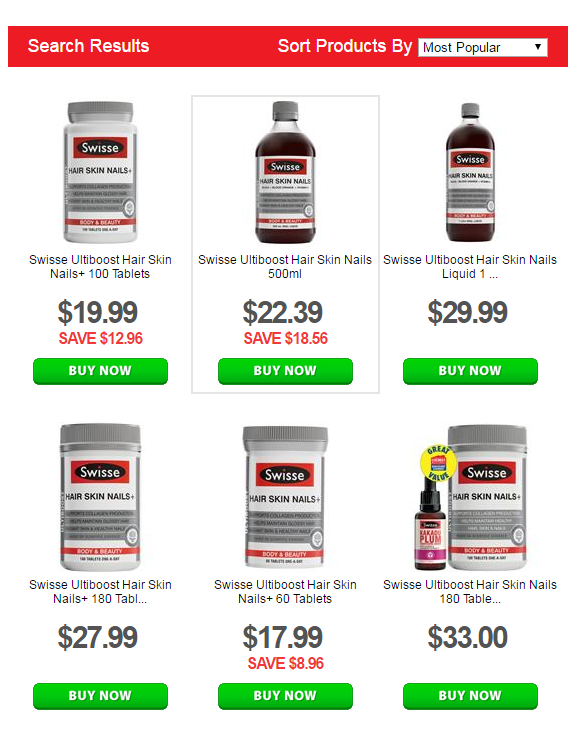
Task: Open the Sort Products By dropdown
Action: [x=482, y=48]
